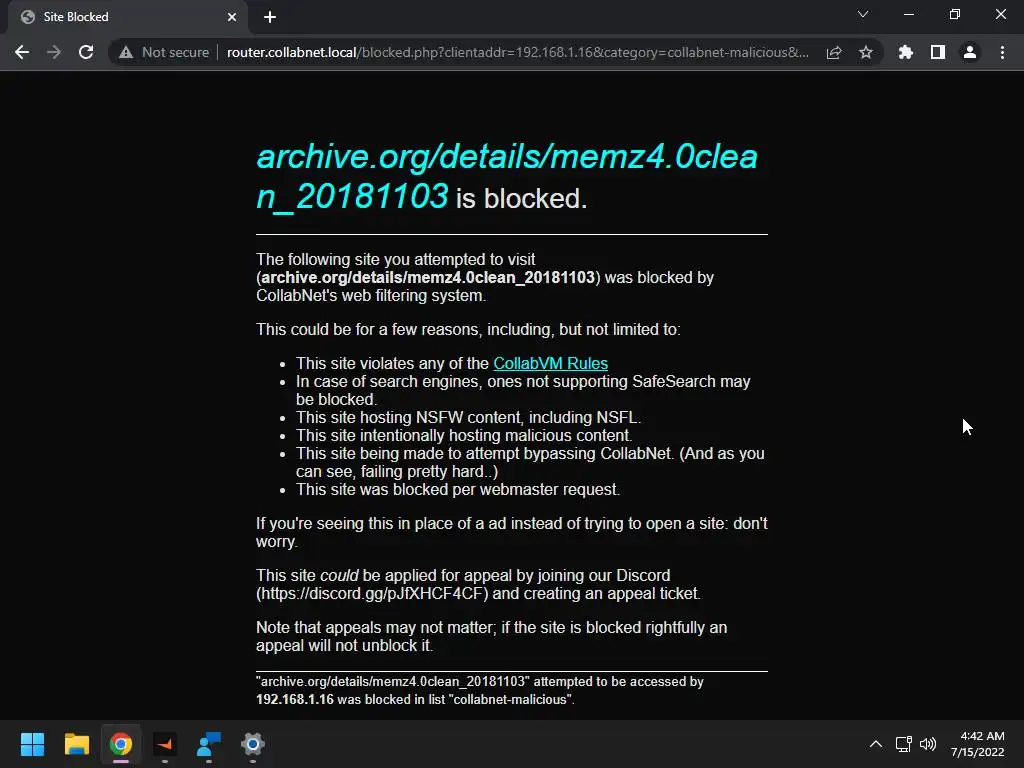Open the Not secure site info warning
This screenshot has width=1024, height=768.
(x=164, y=52)
